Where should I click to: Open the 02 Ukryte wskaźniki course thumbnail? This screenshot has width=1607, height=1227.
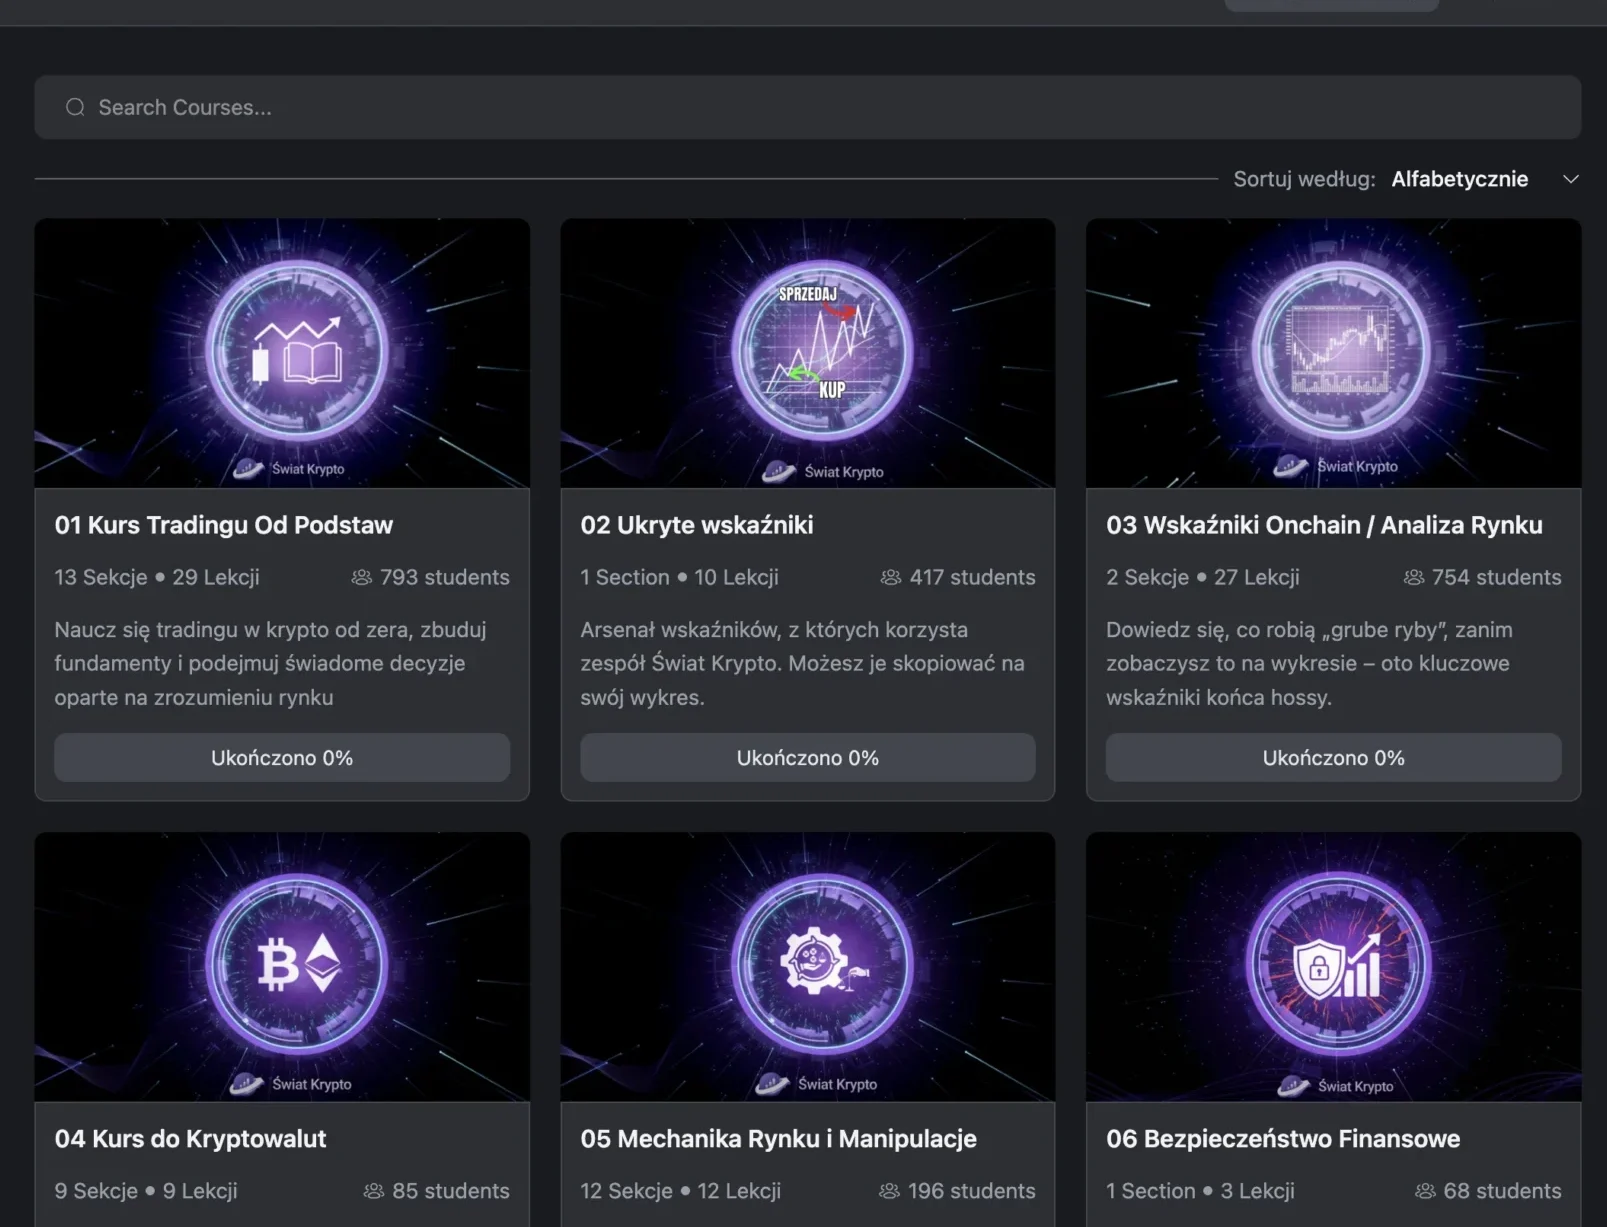807,353
